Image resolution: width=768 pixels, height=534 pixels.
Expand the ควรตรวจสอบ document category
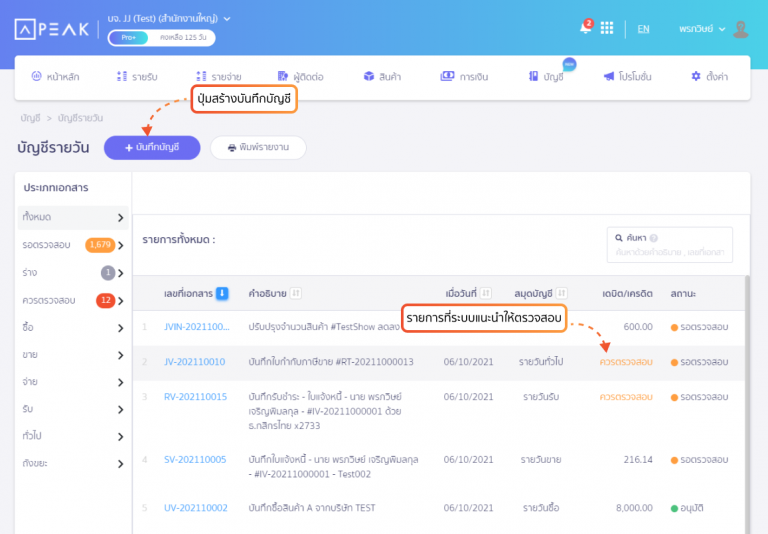120,300
